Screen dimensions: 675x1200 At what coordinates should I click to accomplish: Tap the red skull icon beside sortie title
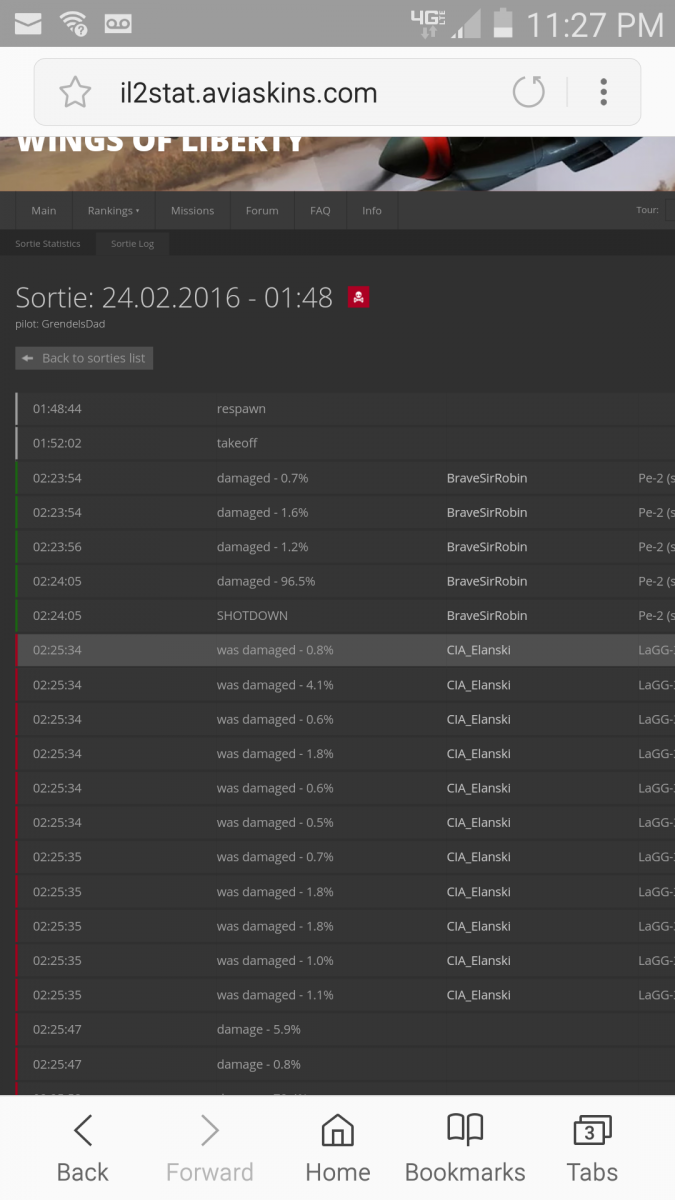[359, 297]
